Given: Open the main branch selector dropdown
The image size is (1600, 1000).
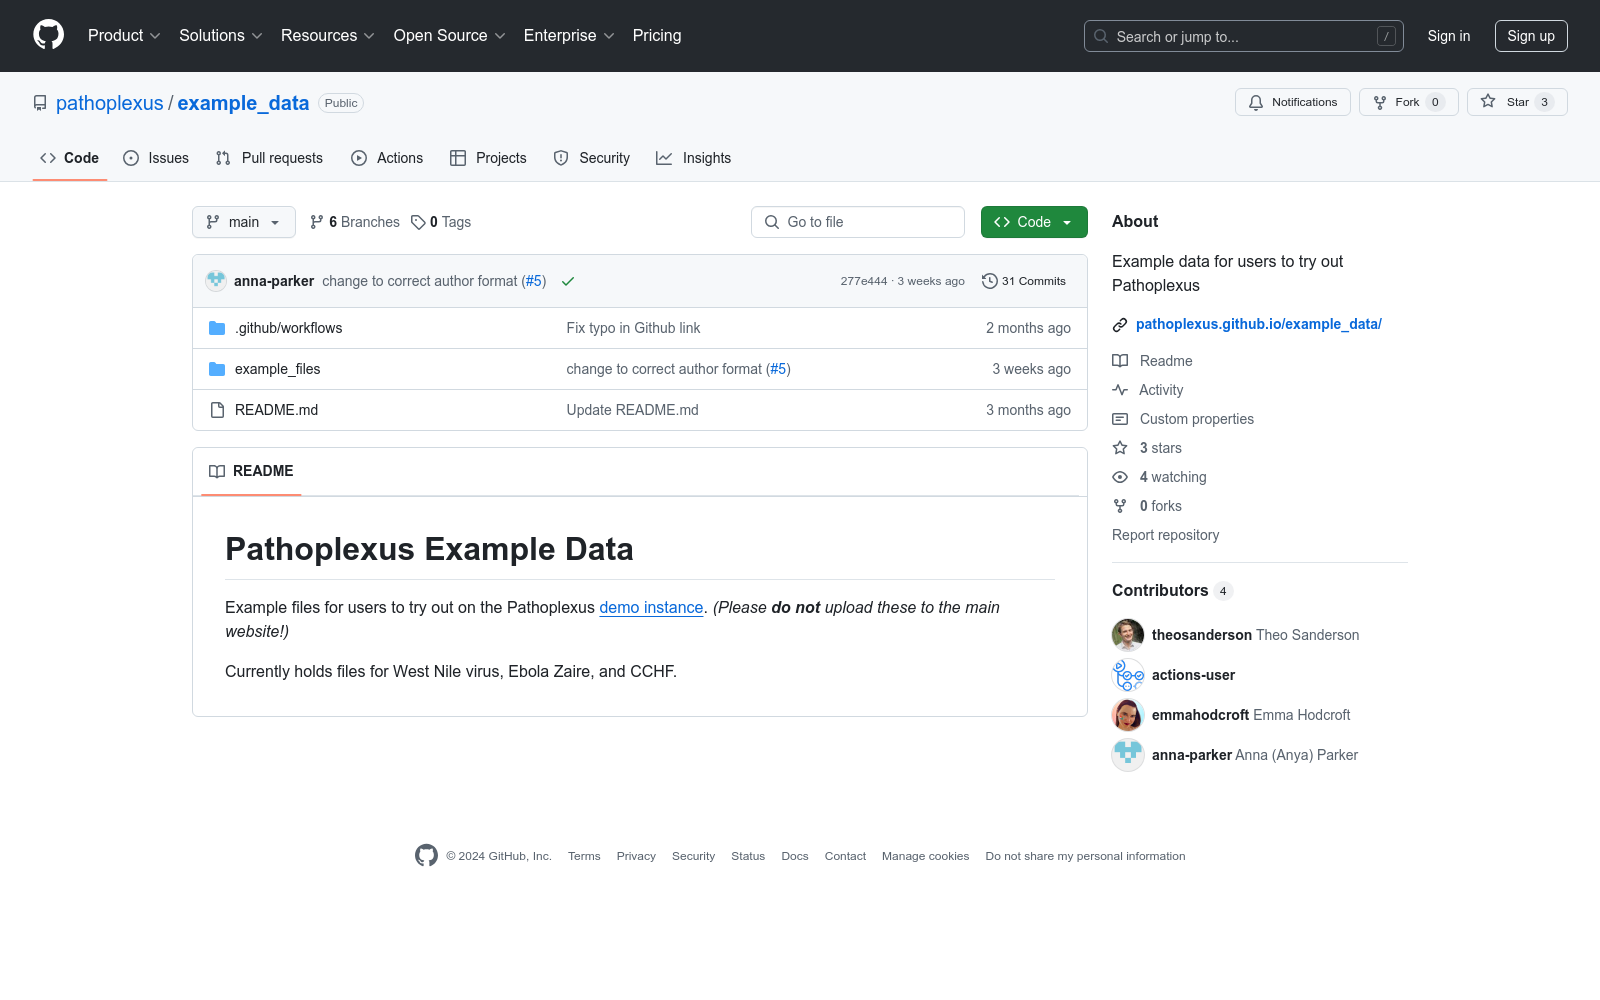Looking at the screenshot, I should coord(244,222).
